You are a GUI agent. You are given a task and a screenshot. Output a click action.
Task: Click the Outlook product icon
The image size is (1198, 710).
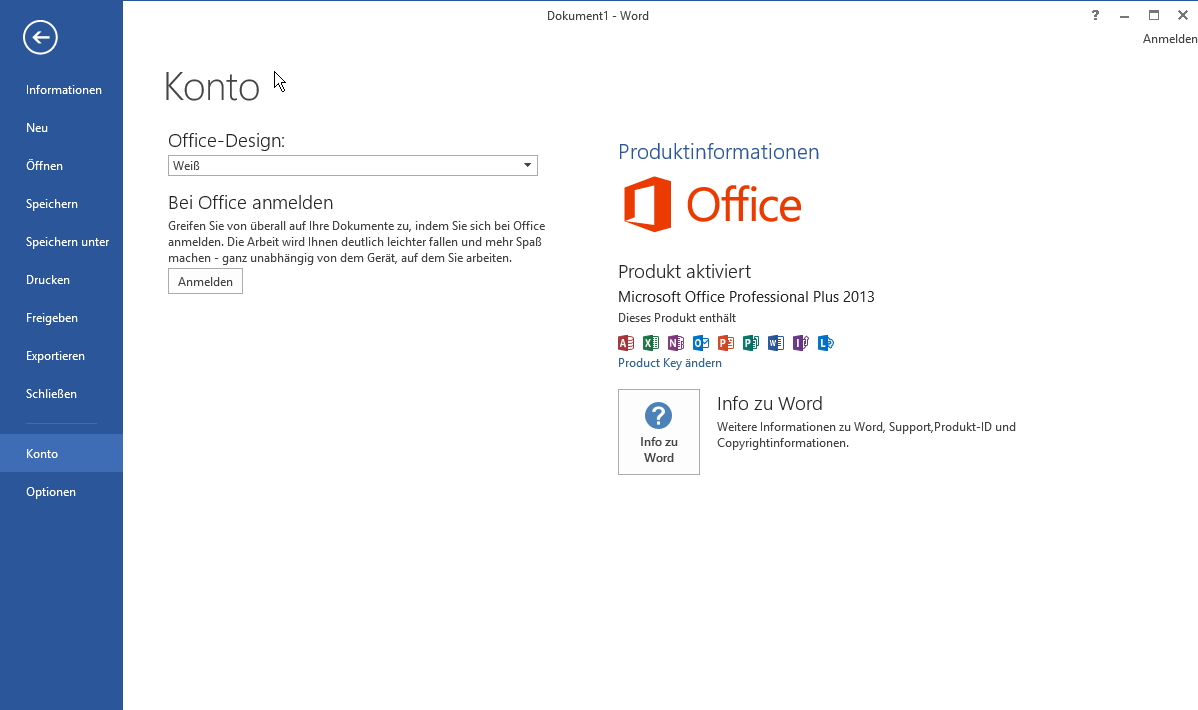[701, 343]
